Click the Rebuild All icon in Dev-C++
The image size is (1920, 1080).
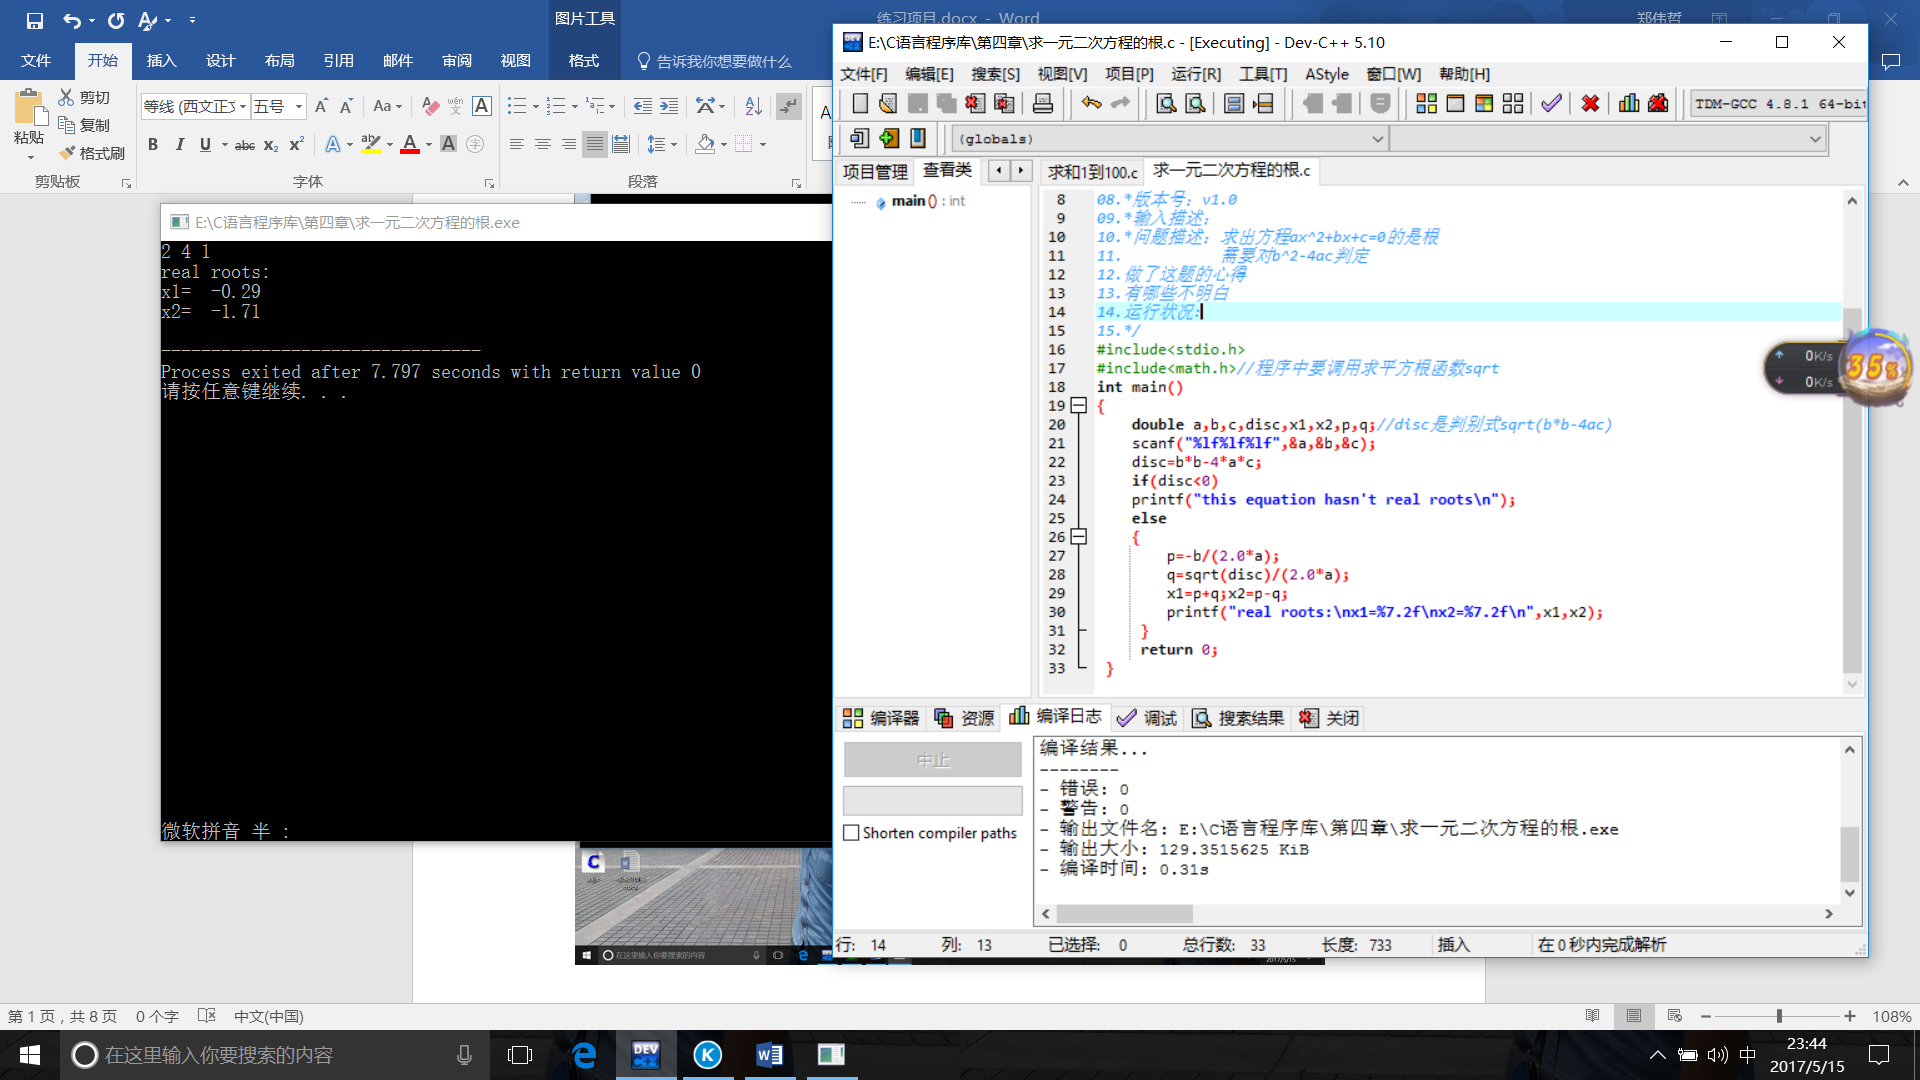click(1513, 103)
